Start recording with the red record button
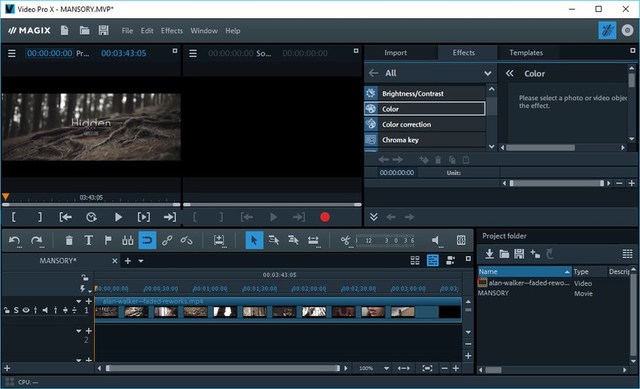 325,217
